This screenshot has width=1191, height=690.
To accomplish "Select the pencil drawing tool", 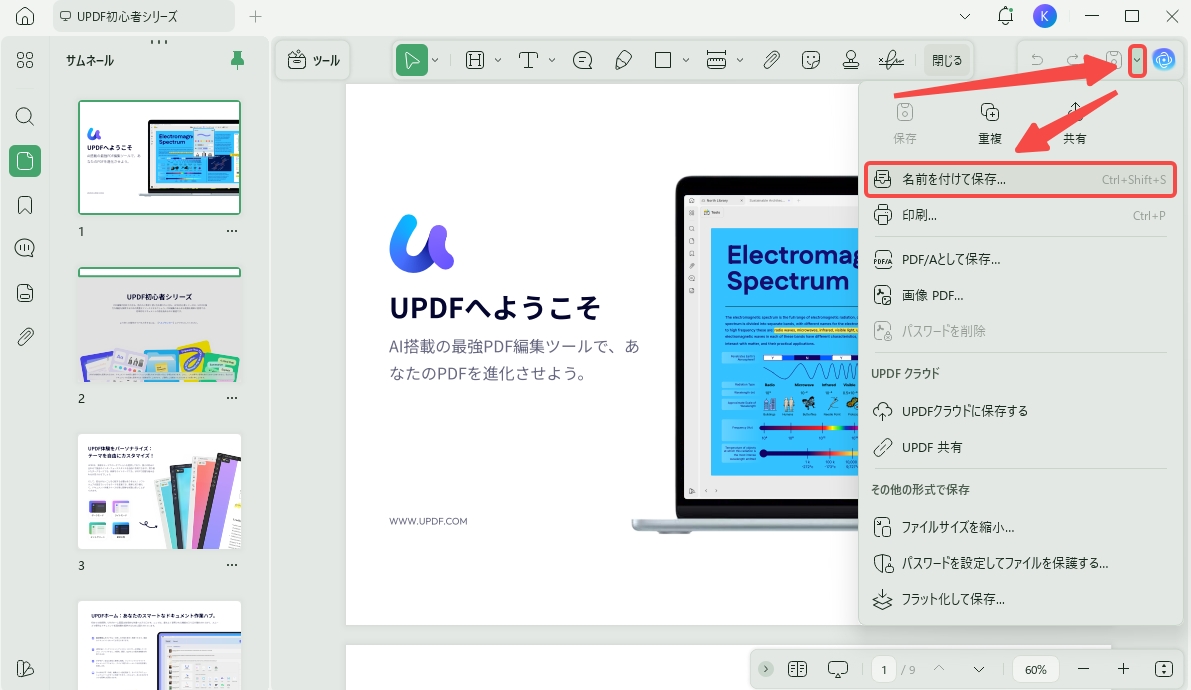I will (624, 60).
